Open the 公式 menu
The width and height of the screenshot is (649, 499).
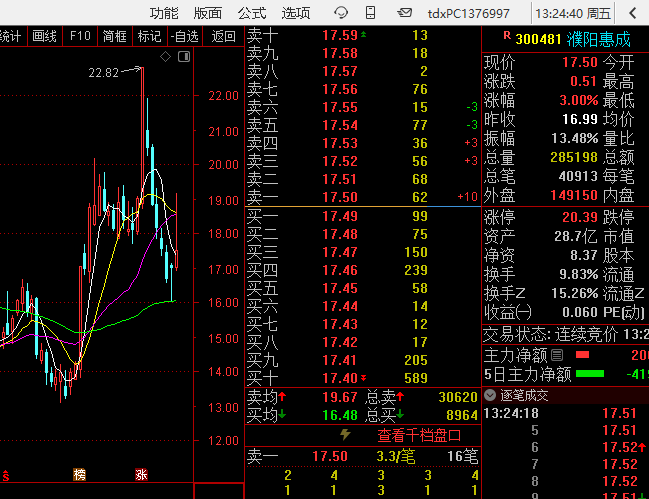(x=252, y=13)
